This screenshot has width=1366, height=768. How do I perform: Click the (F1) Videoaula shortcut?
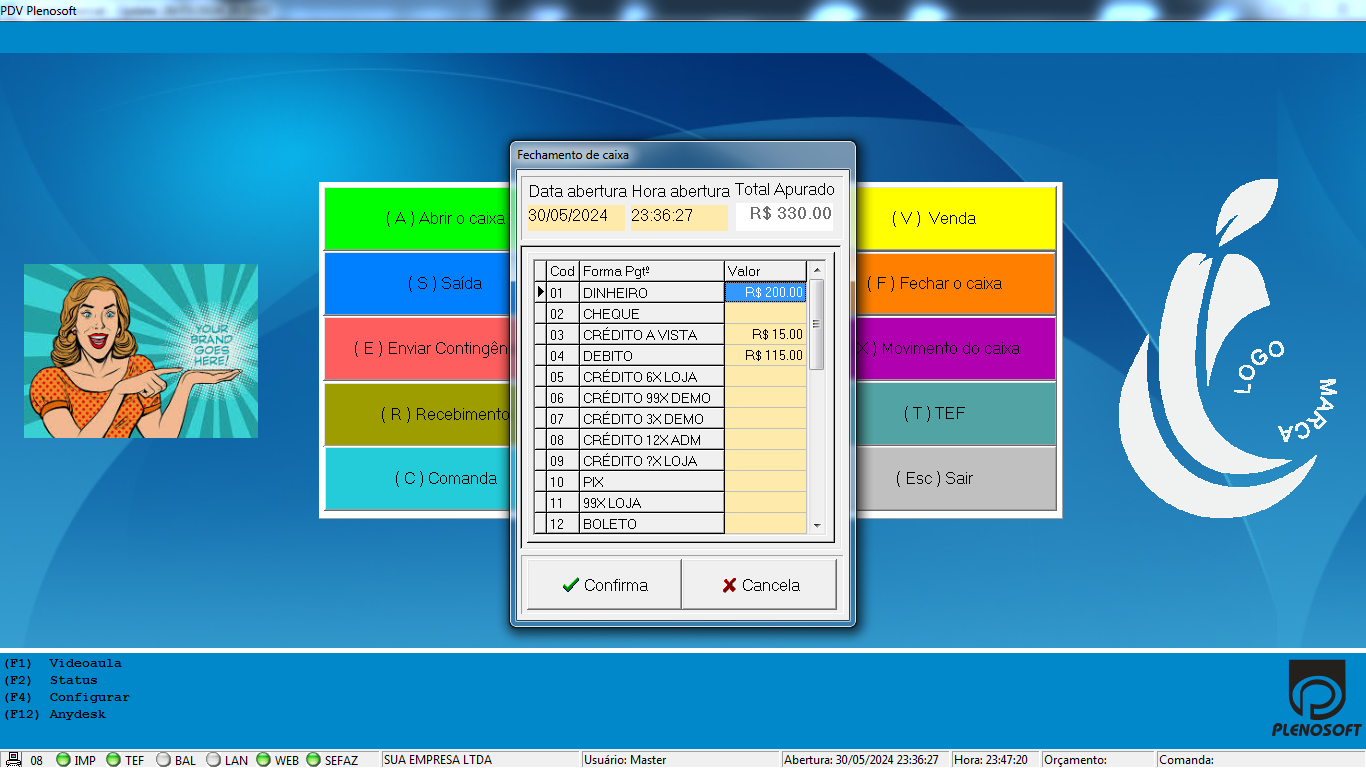[x=63, y=663]
